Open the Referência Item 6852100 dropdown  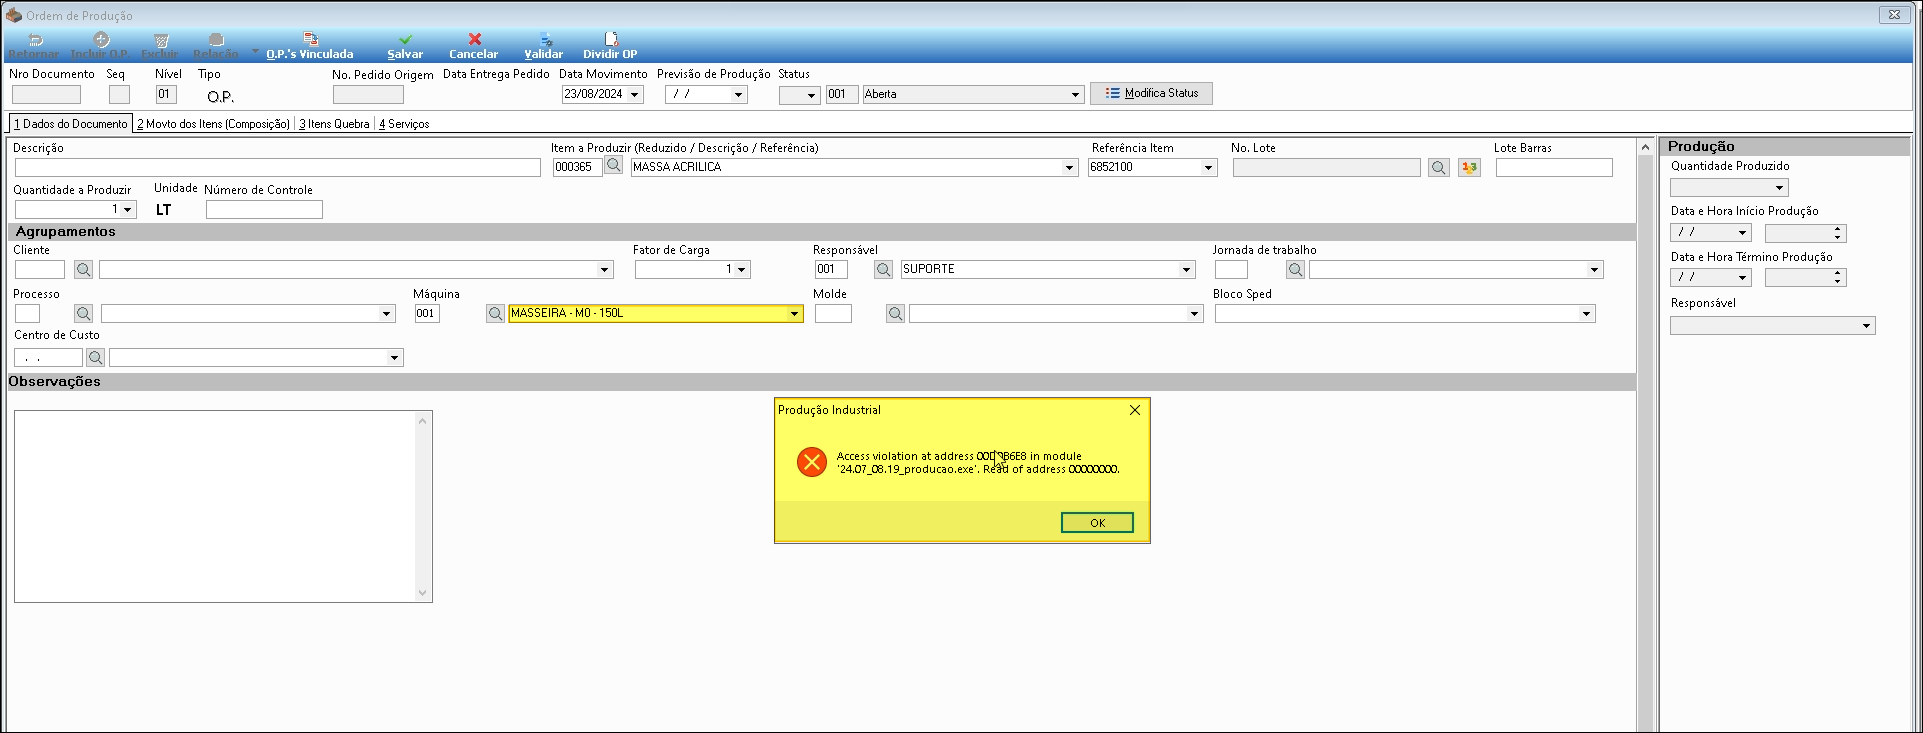pyautogui.click(x=1208, y=168)
